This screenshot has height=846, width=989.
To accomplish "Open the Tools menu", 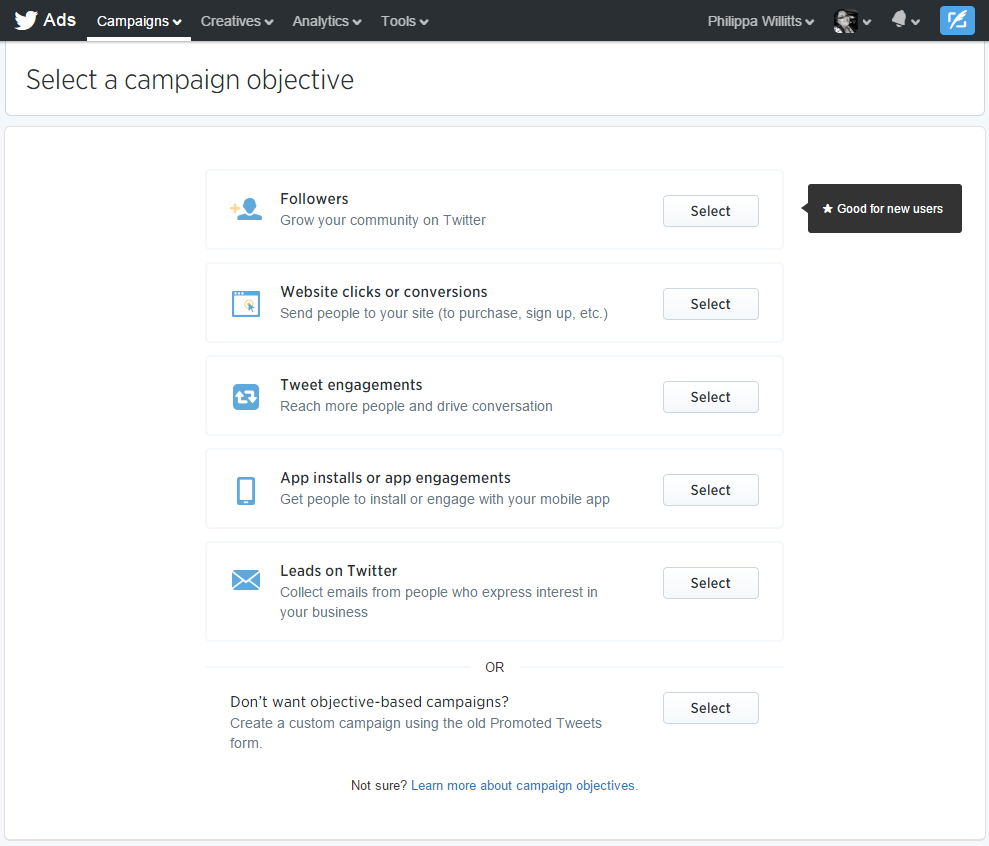I will (x=404, y=21).
